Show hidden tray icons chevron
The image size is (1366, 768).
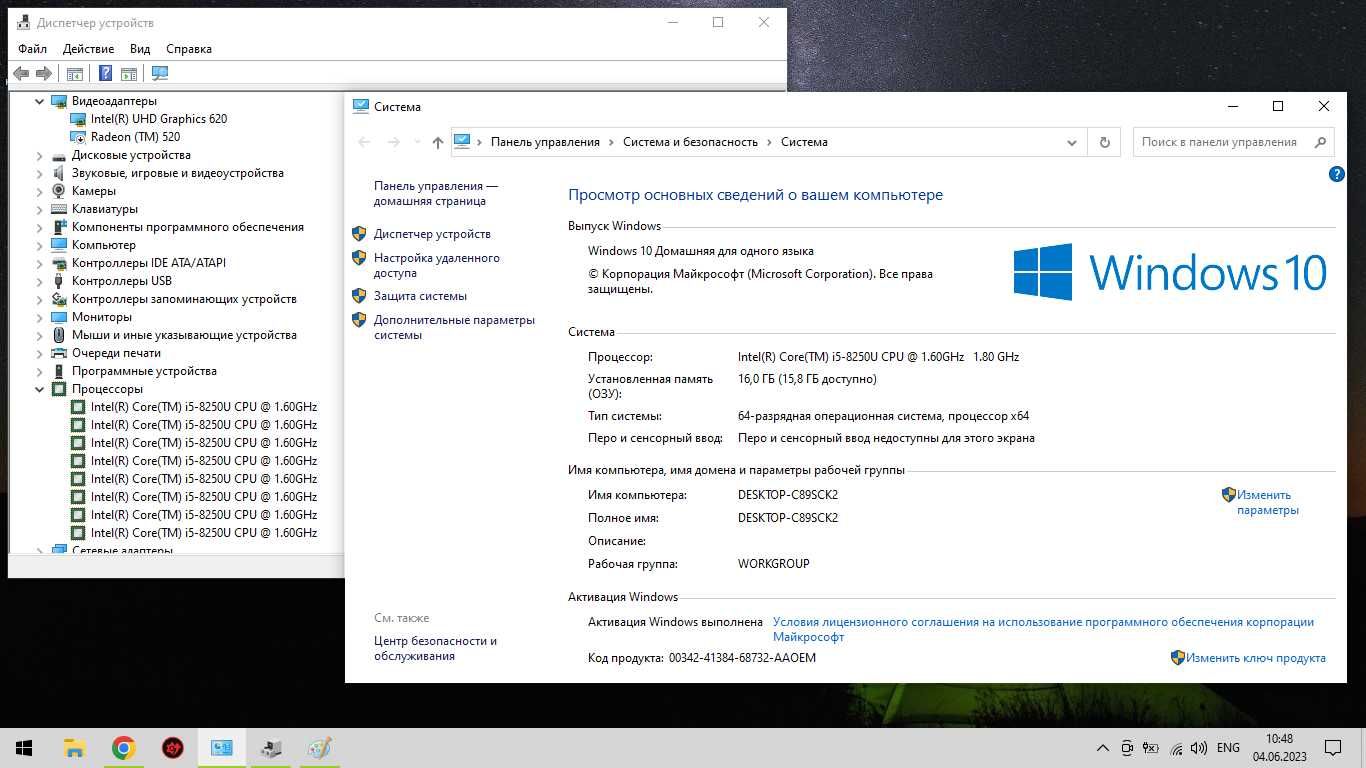(1103, 748)
